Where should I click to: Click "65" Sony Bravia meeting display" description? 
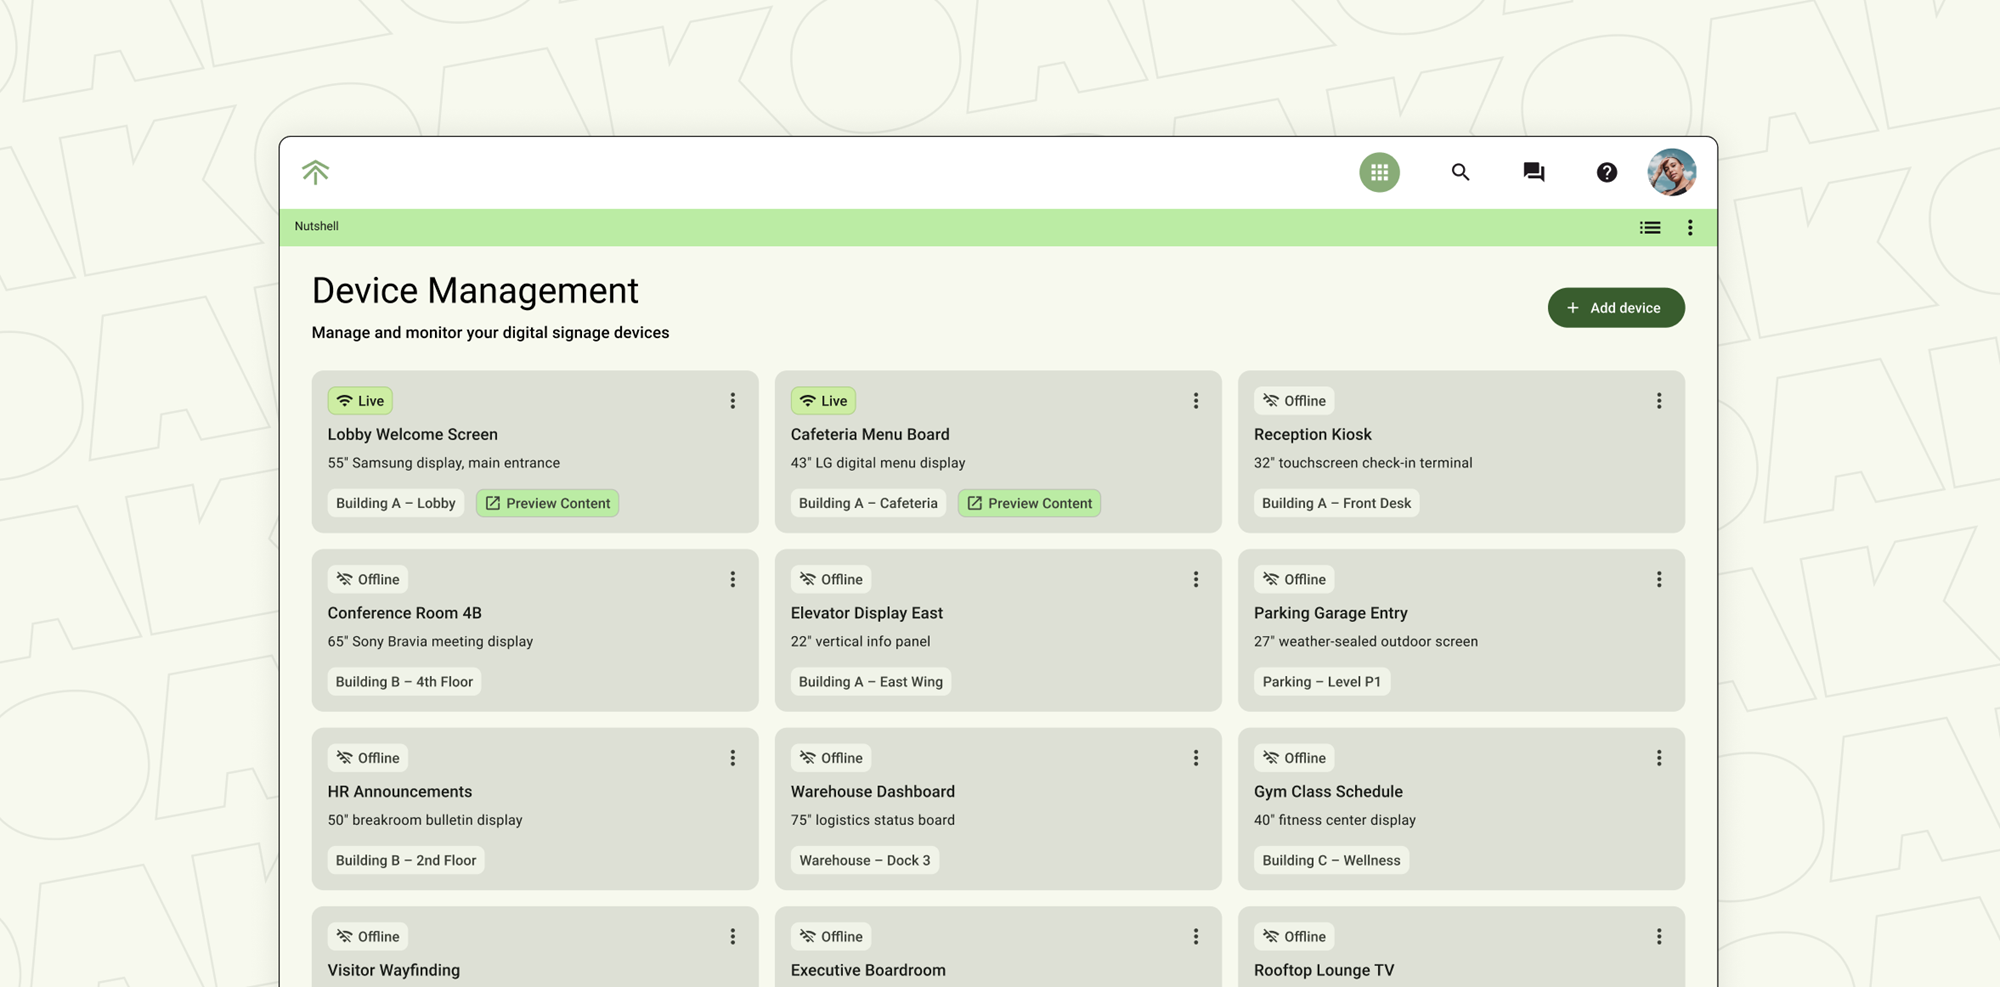pyautogui.click(x=431, y=642)
